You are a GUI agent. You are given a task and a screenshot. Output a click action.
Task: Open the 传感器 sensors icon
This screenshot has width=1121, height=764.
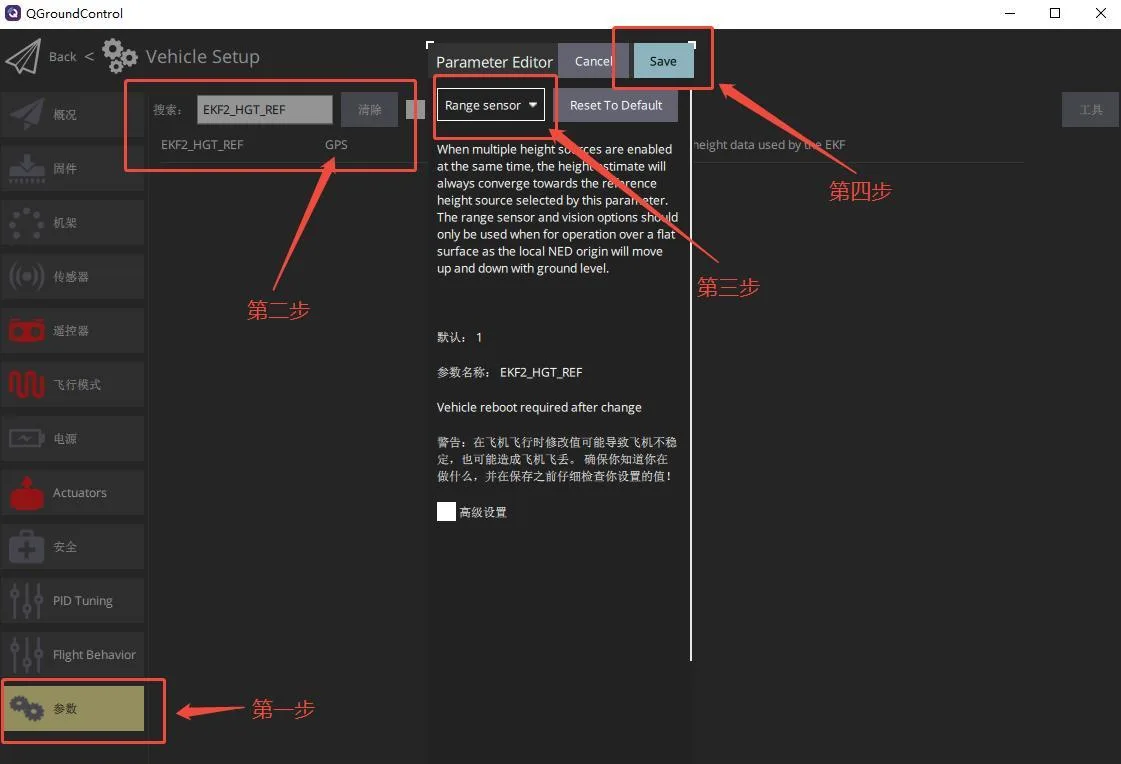[26, 277]
